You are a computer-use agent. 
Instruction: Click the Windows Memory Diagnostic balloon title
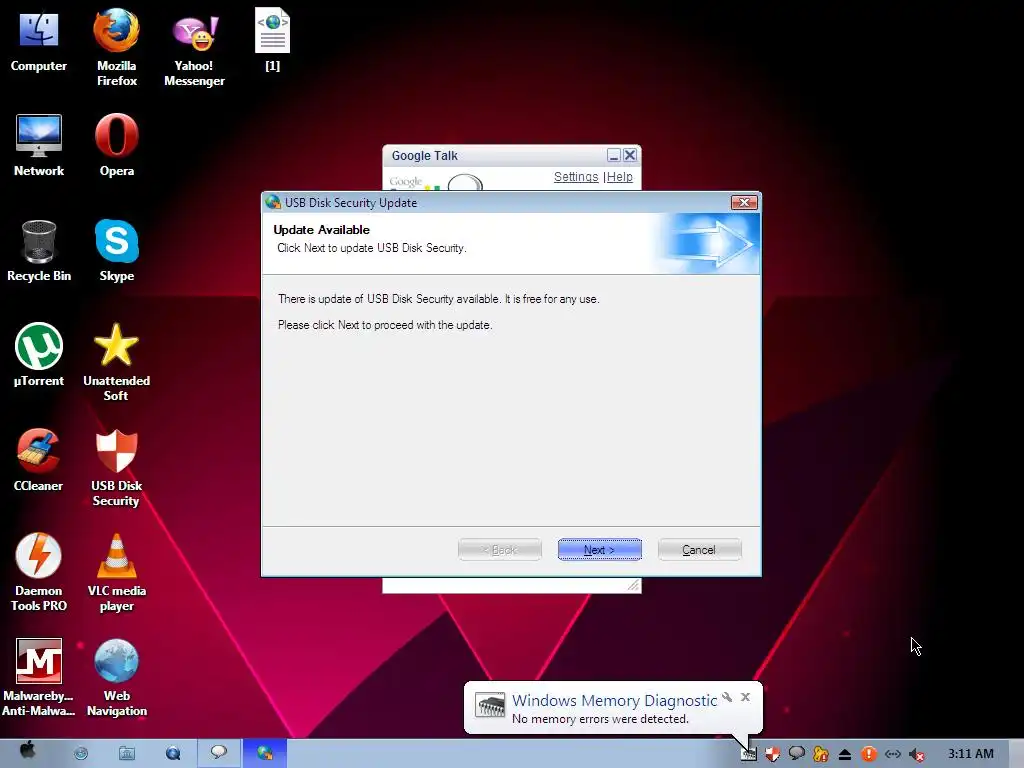[x=615, y=701]
